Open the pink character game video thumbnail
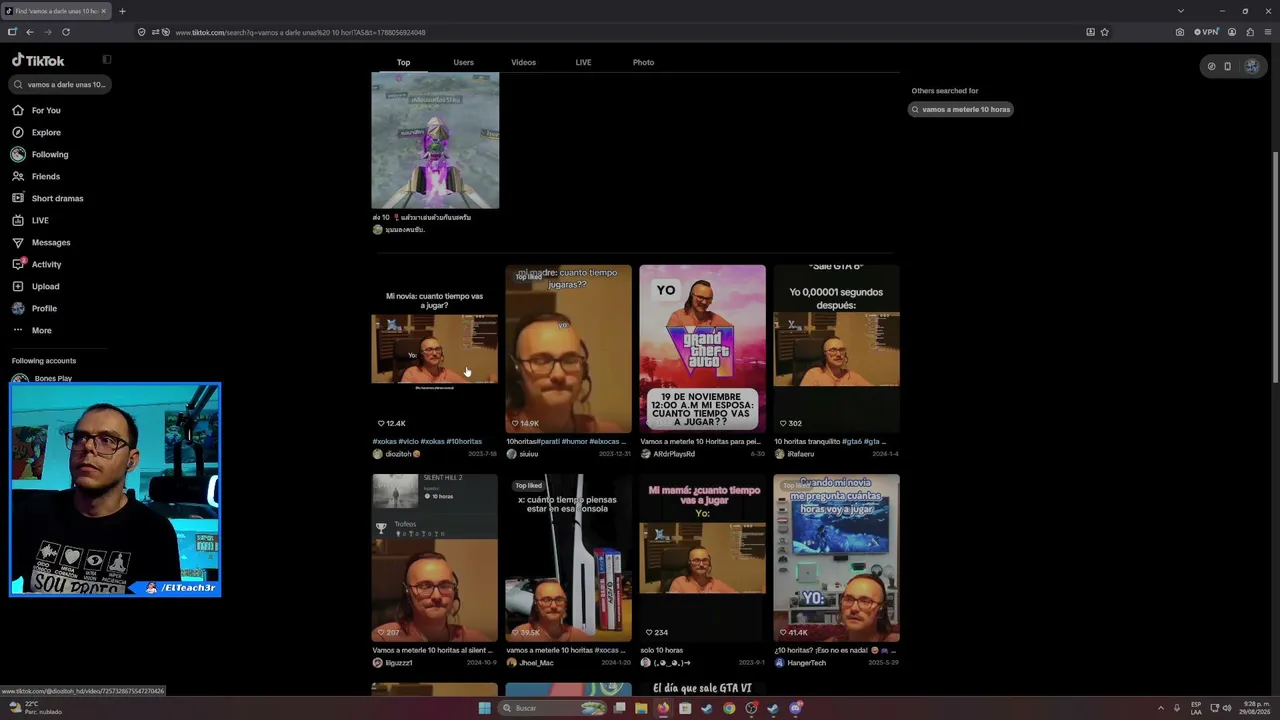Viewport: 1280px width, 720px height. click(435, 140)
